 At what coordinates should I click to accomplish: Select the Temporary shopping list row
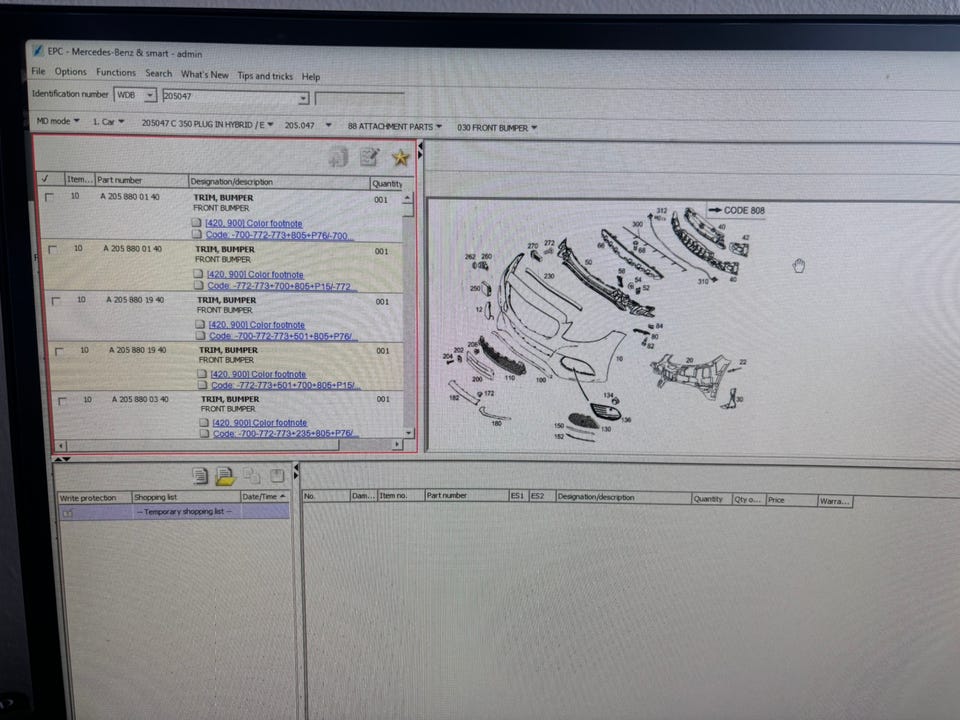point(174,512)
